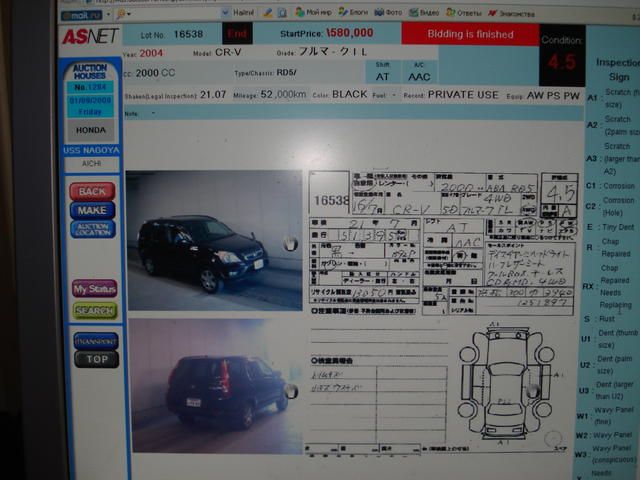
Task: Open Фото from the toolbar
Action: (x=388, y=13)
